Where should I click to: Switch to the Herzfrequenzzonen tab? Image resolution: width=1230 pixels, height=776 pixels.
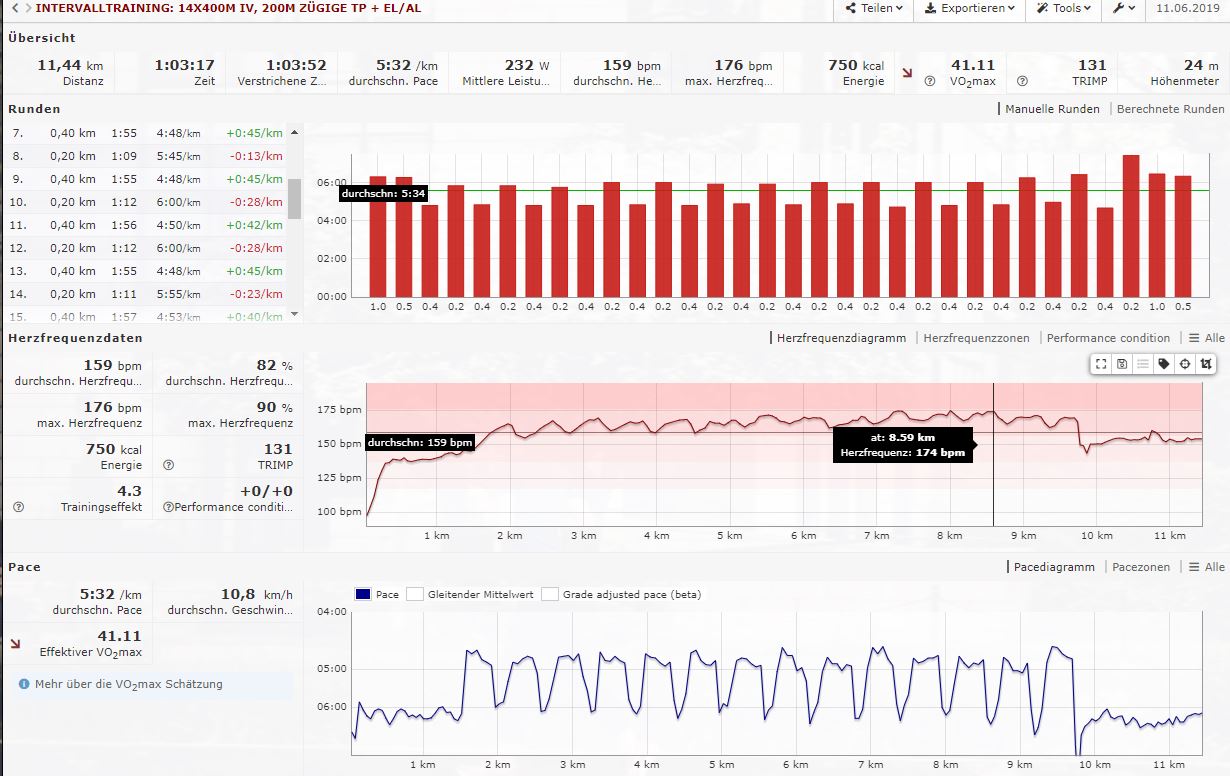[x=975, y=338]
